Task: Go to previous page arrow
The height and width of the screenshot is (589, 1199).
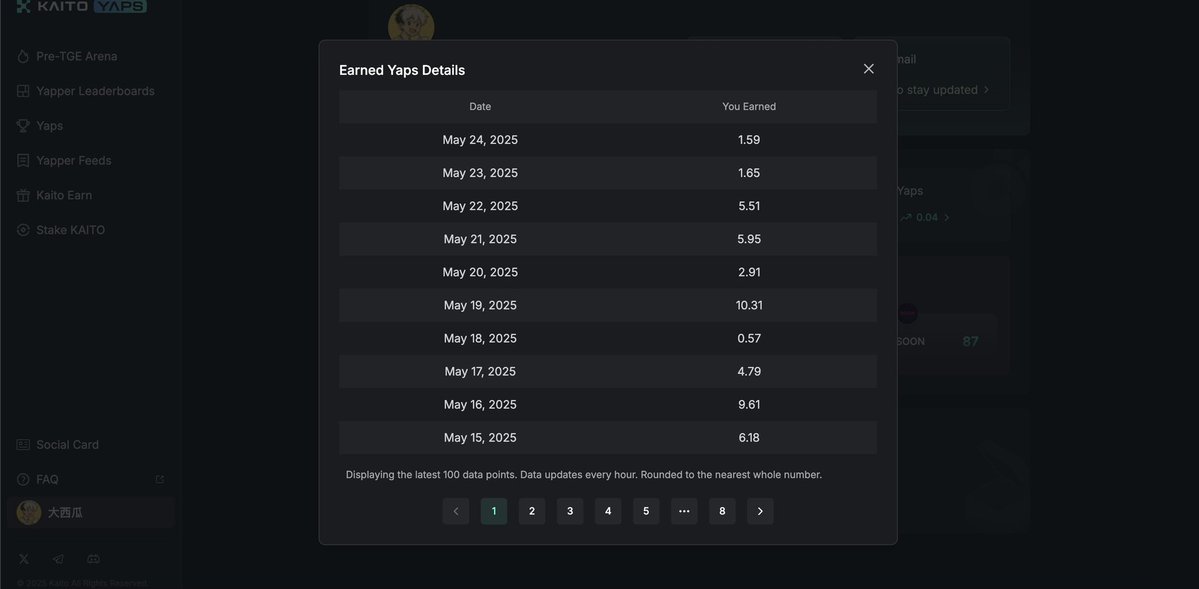Action: [x=456, y=511]
